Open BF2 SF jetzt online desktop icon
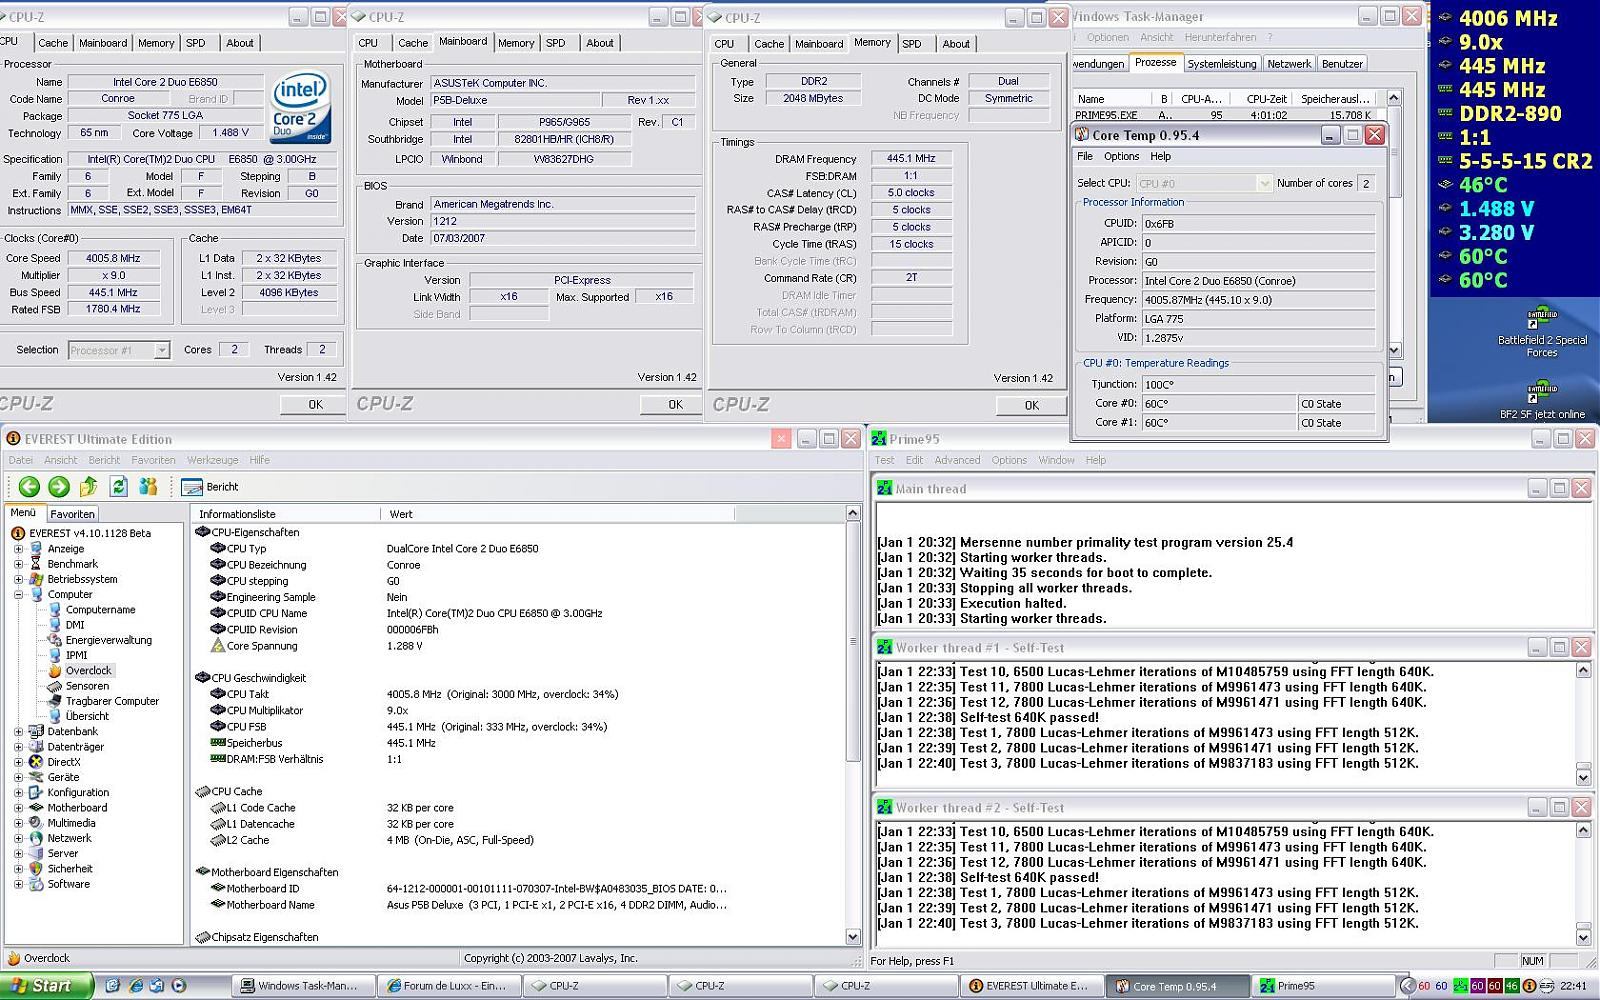This screenshot has height=1000, width=1600. tap(1542, 400)
